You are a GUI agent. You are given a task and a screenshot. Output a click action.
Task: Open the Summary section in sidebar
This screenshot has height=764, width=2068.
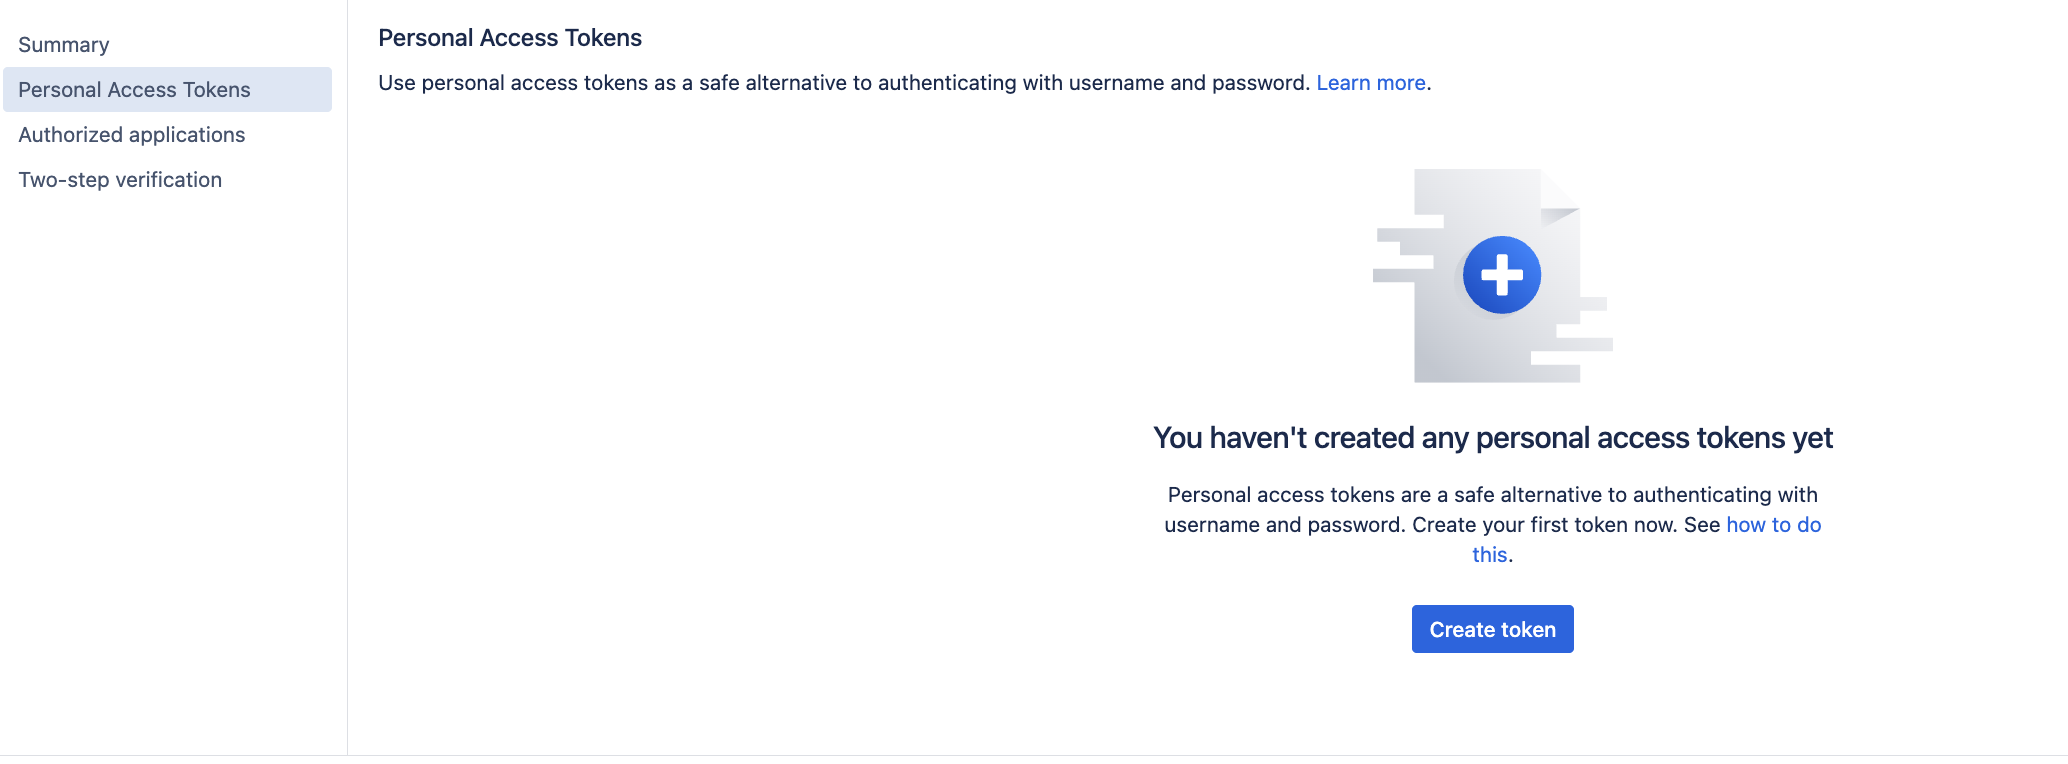tap(64, 45)
